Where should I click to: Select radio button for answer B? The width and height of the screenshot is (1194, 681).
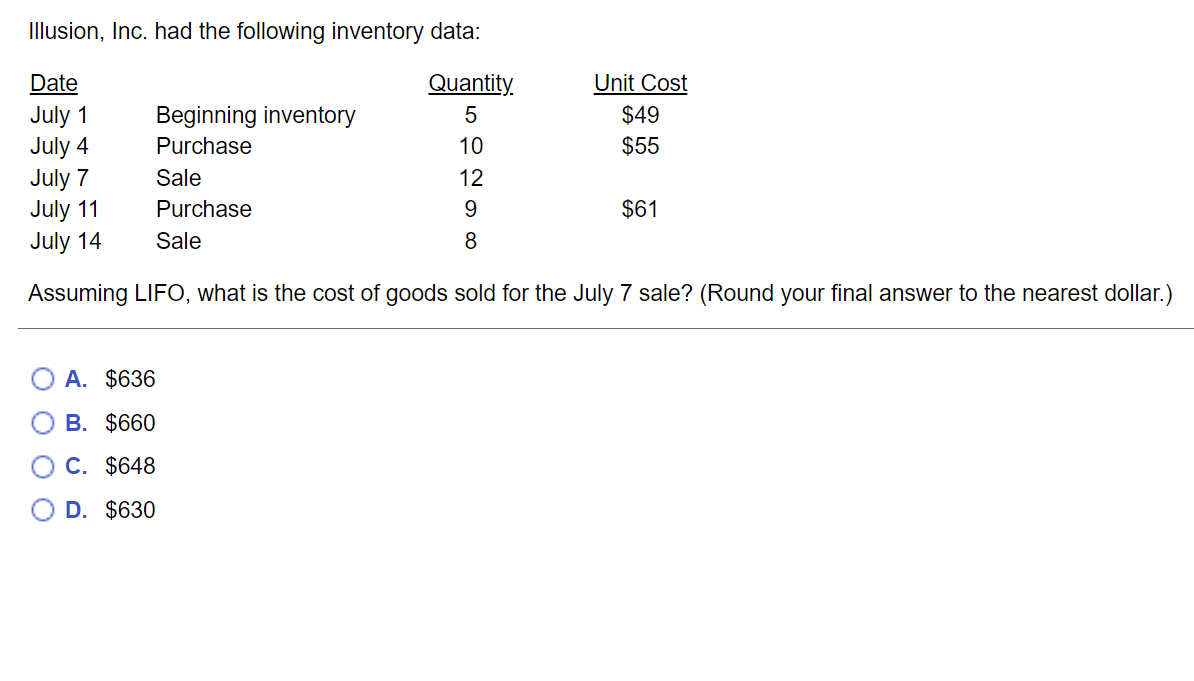(x=43, y=423)
